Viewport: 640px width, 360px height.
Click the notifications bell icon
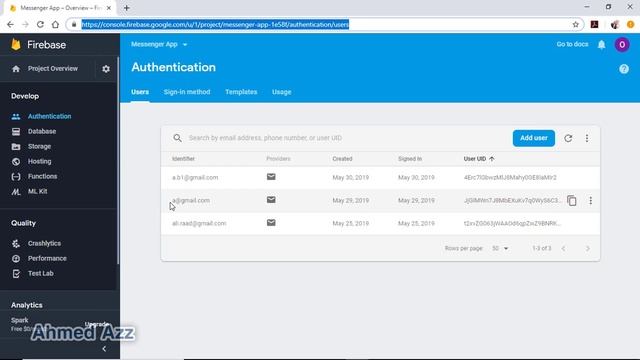click(602, 44)
